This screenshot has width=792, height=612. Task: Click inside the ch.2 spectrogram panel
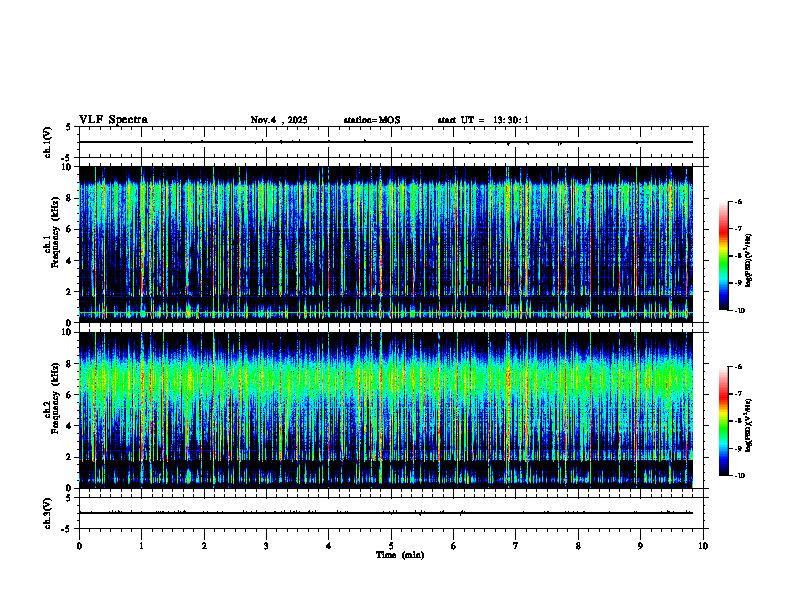point(386,410)
